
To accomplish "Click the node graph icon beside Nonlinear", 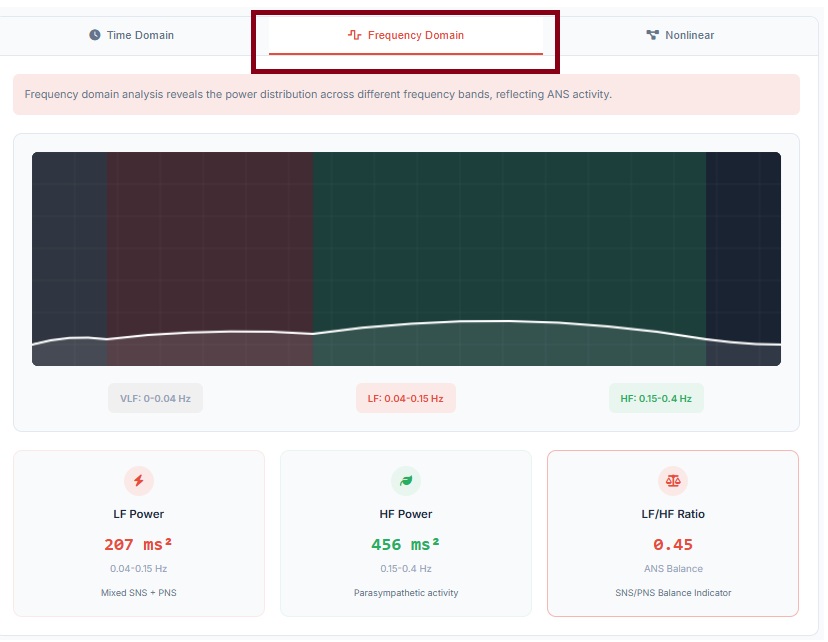I will [653, 35].
